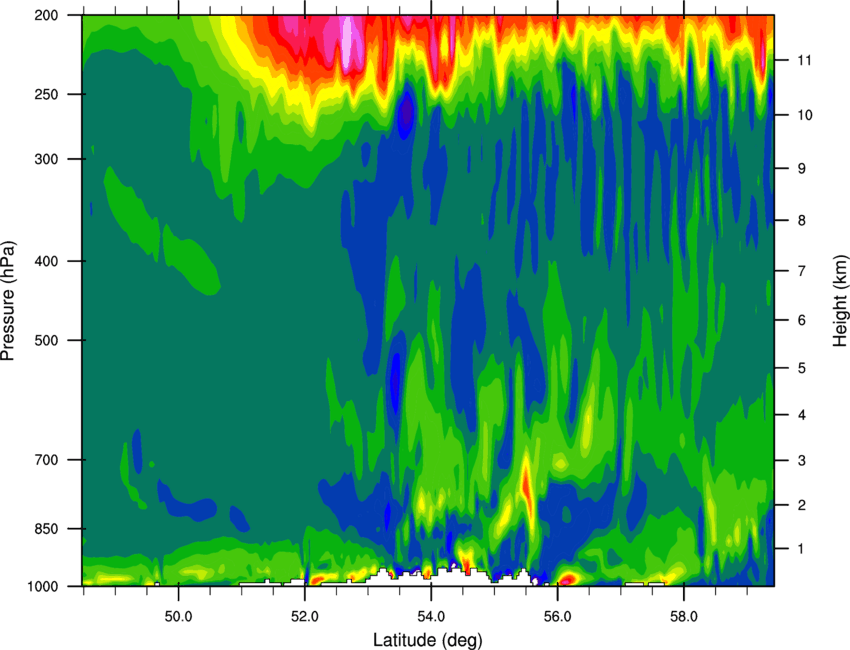Click the 7 km height label
The height and width of the screenshot is (650, 850).
point(802,271)
